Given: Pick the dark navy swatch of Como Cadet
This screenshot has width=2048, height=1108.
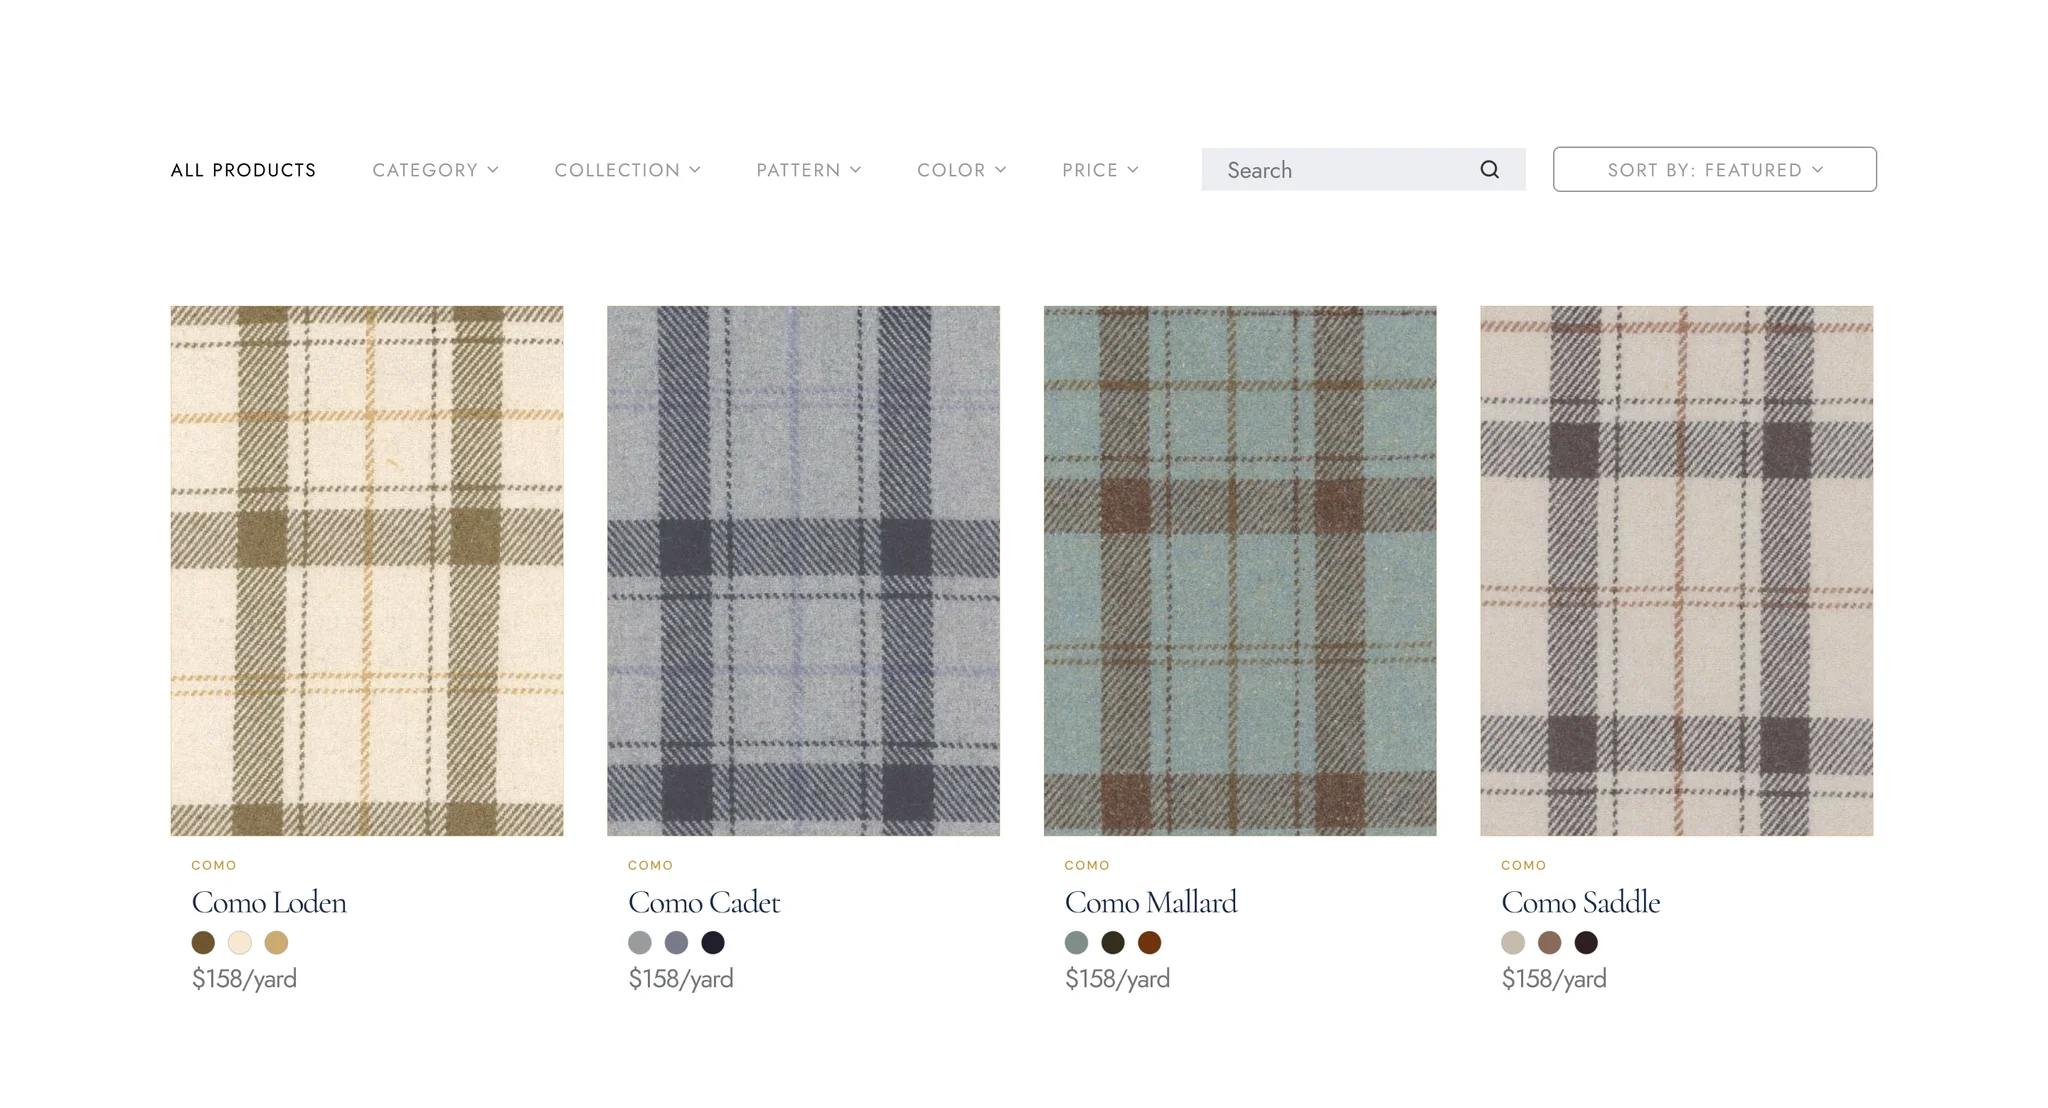Looking at the screenshot, I should point(713,942).
